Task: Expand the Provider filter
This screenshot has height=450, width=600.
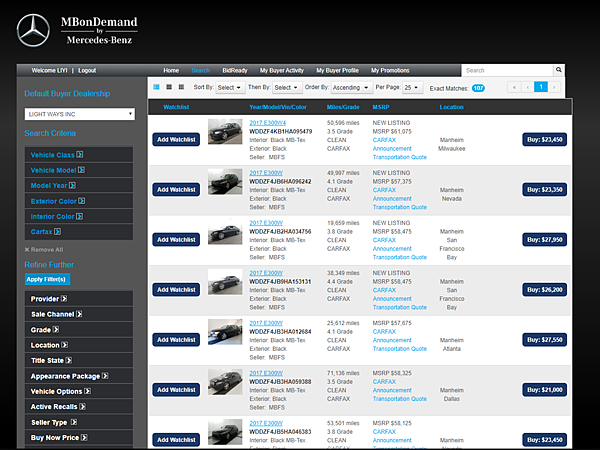Action: click(x=79, y=298)
